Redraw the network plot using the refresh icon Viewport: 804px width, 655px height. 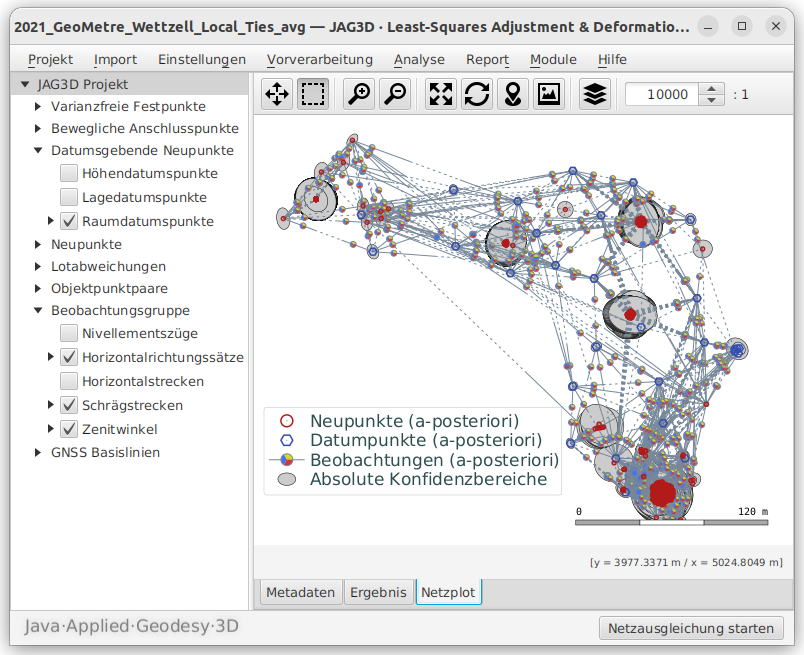(477, 94)
